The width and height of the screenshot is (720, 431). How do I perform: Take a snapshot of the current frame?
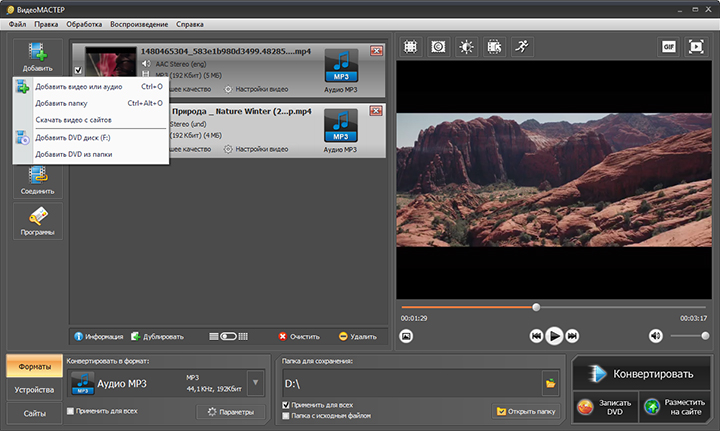[x=407, y=336]
